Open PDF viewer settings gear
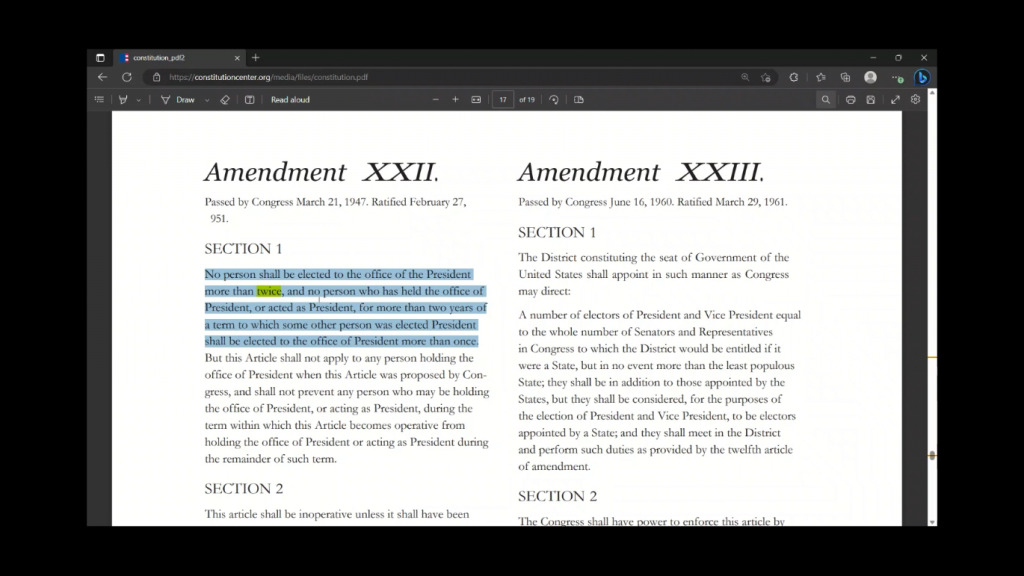This screenshot has height=576, width=1024. tap(916, 100)
